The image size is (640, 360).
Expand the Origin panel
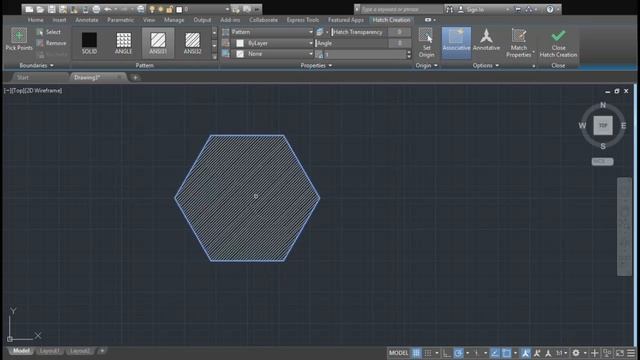(x=427, y=65)
